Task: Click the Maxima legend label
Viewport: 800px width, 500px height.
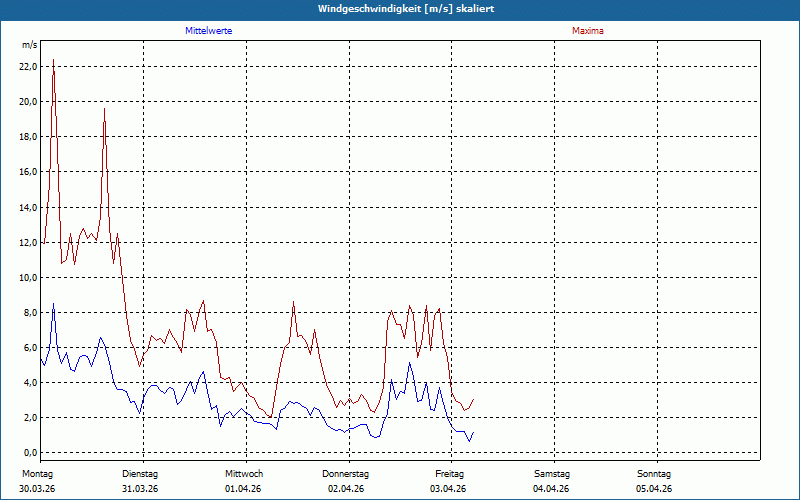Action: [x=587, y=31]
